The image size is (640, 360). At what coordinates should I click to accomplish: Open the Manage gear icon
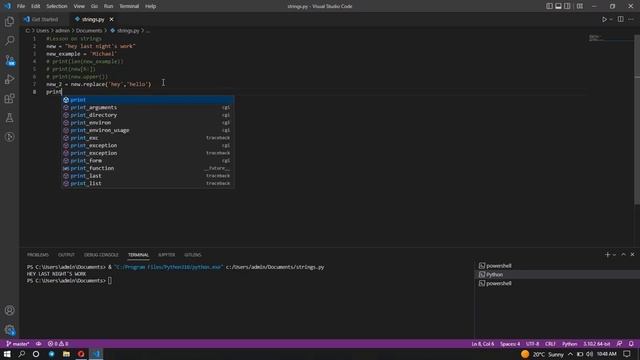click(9, 330)
